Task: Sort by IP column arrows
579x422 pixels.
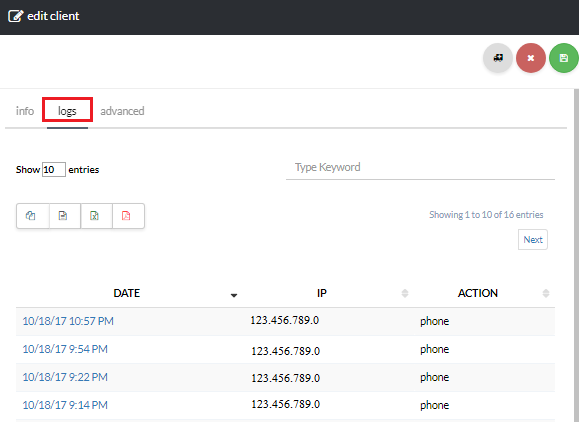Action: (405, 293)
